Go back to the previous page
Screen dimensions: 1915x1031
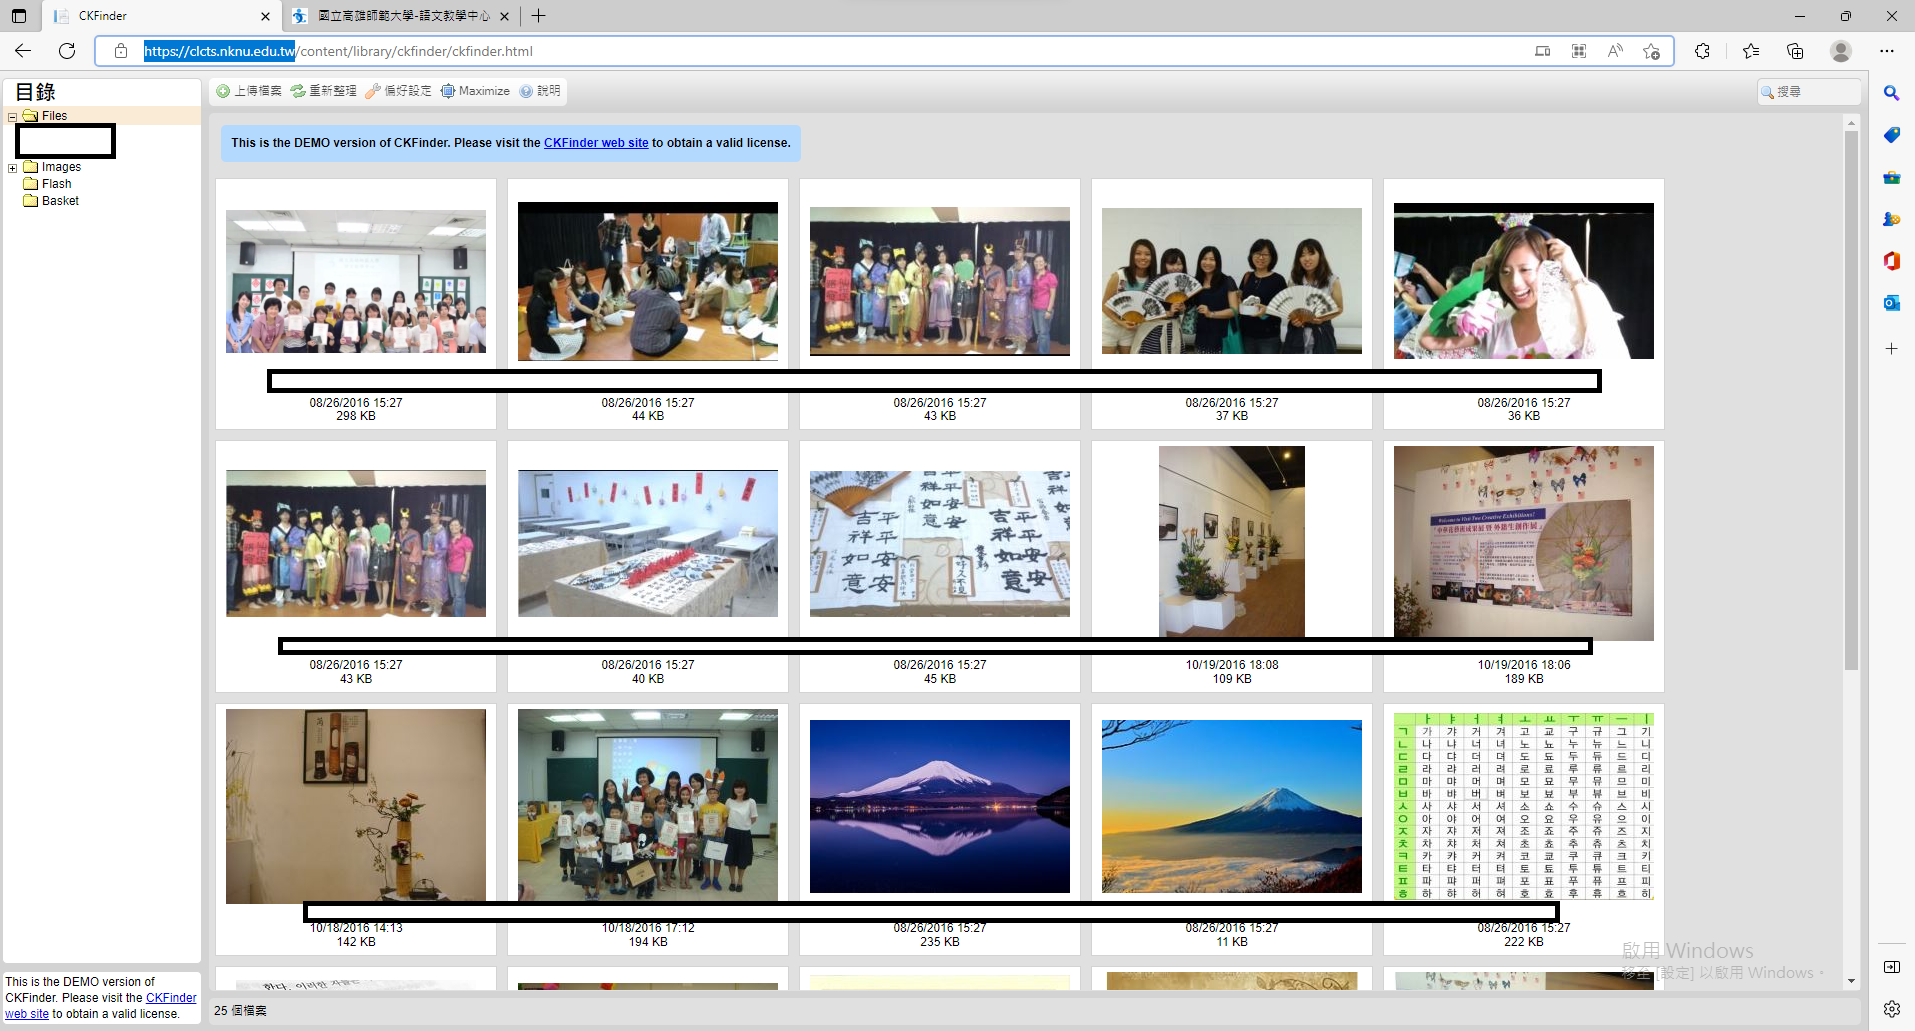coord(23,51)
